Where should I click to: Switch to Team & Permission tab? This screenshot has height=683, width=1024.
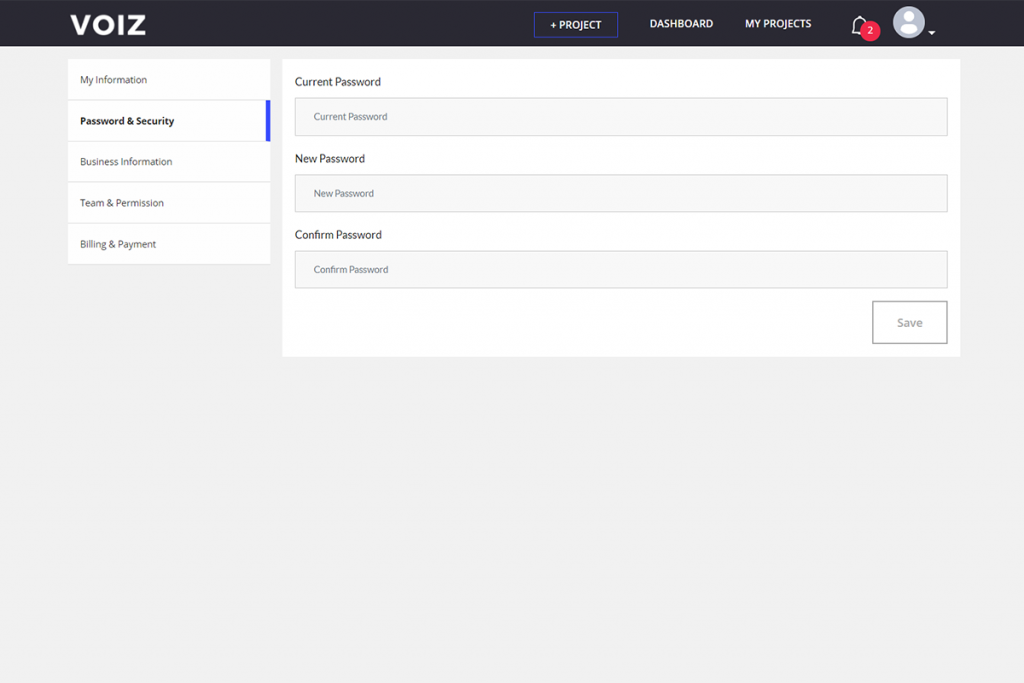[x=169, y=203]
